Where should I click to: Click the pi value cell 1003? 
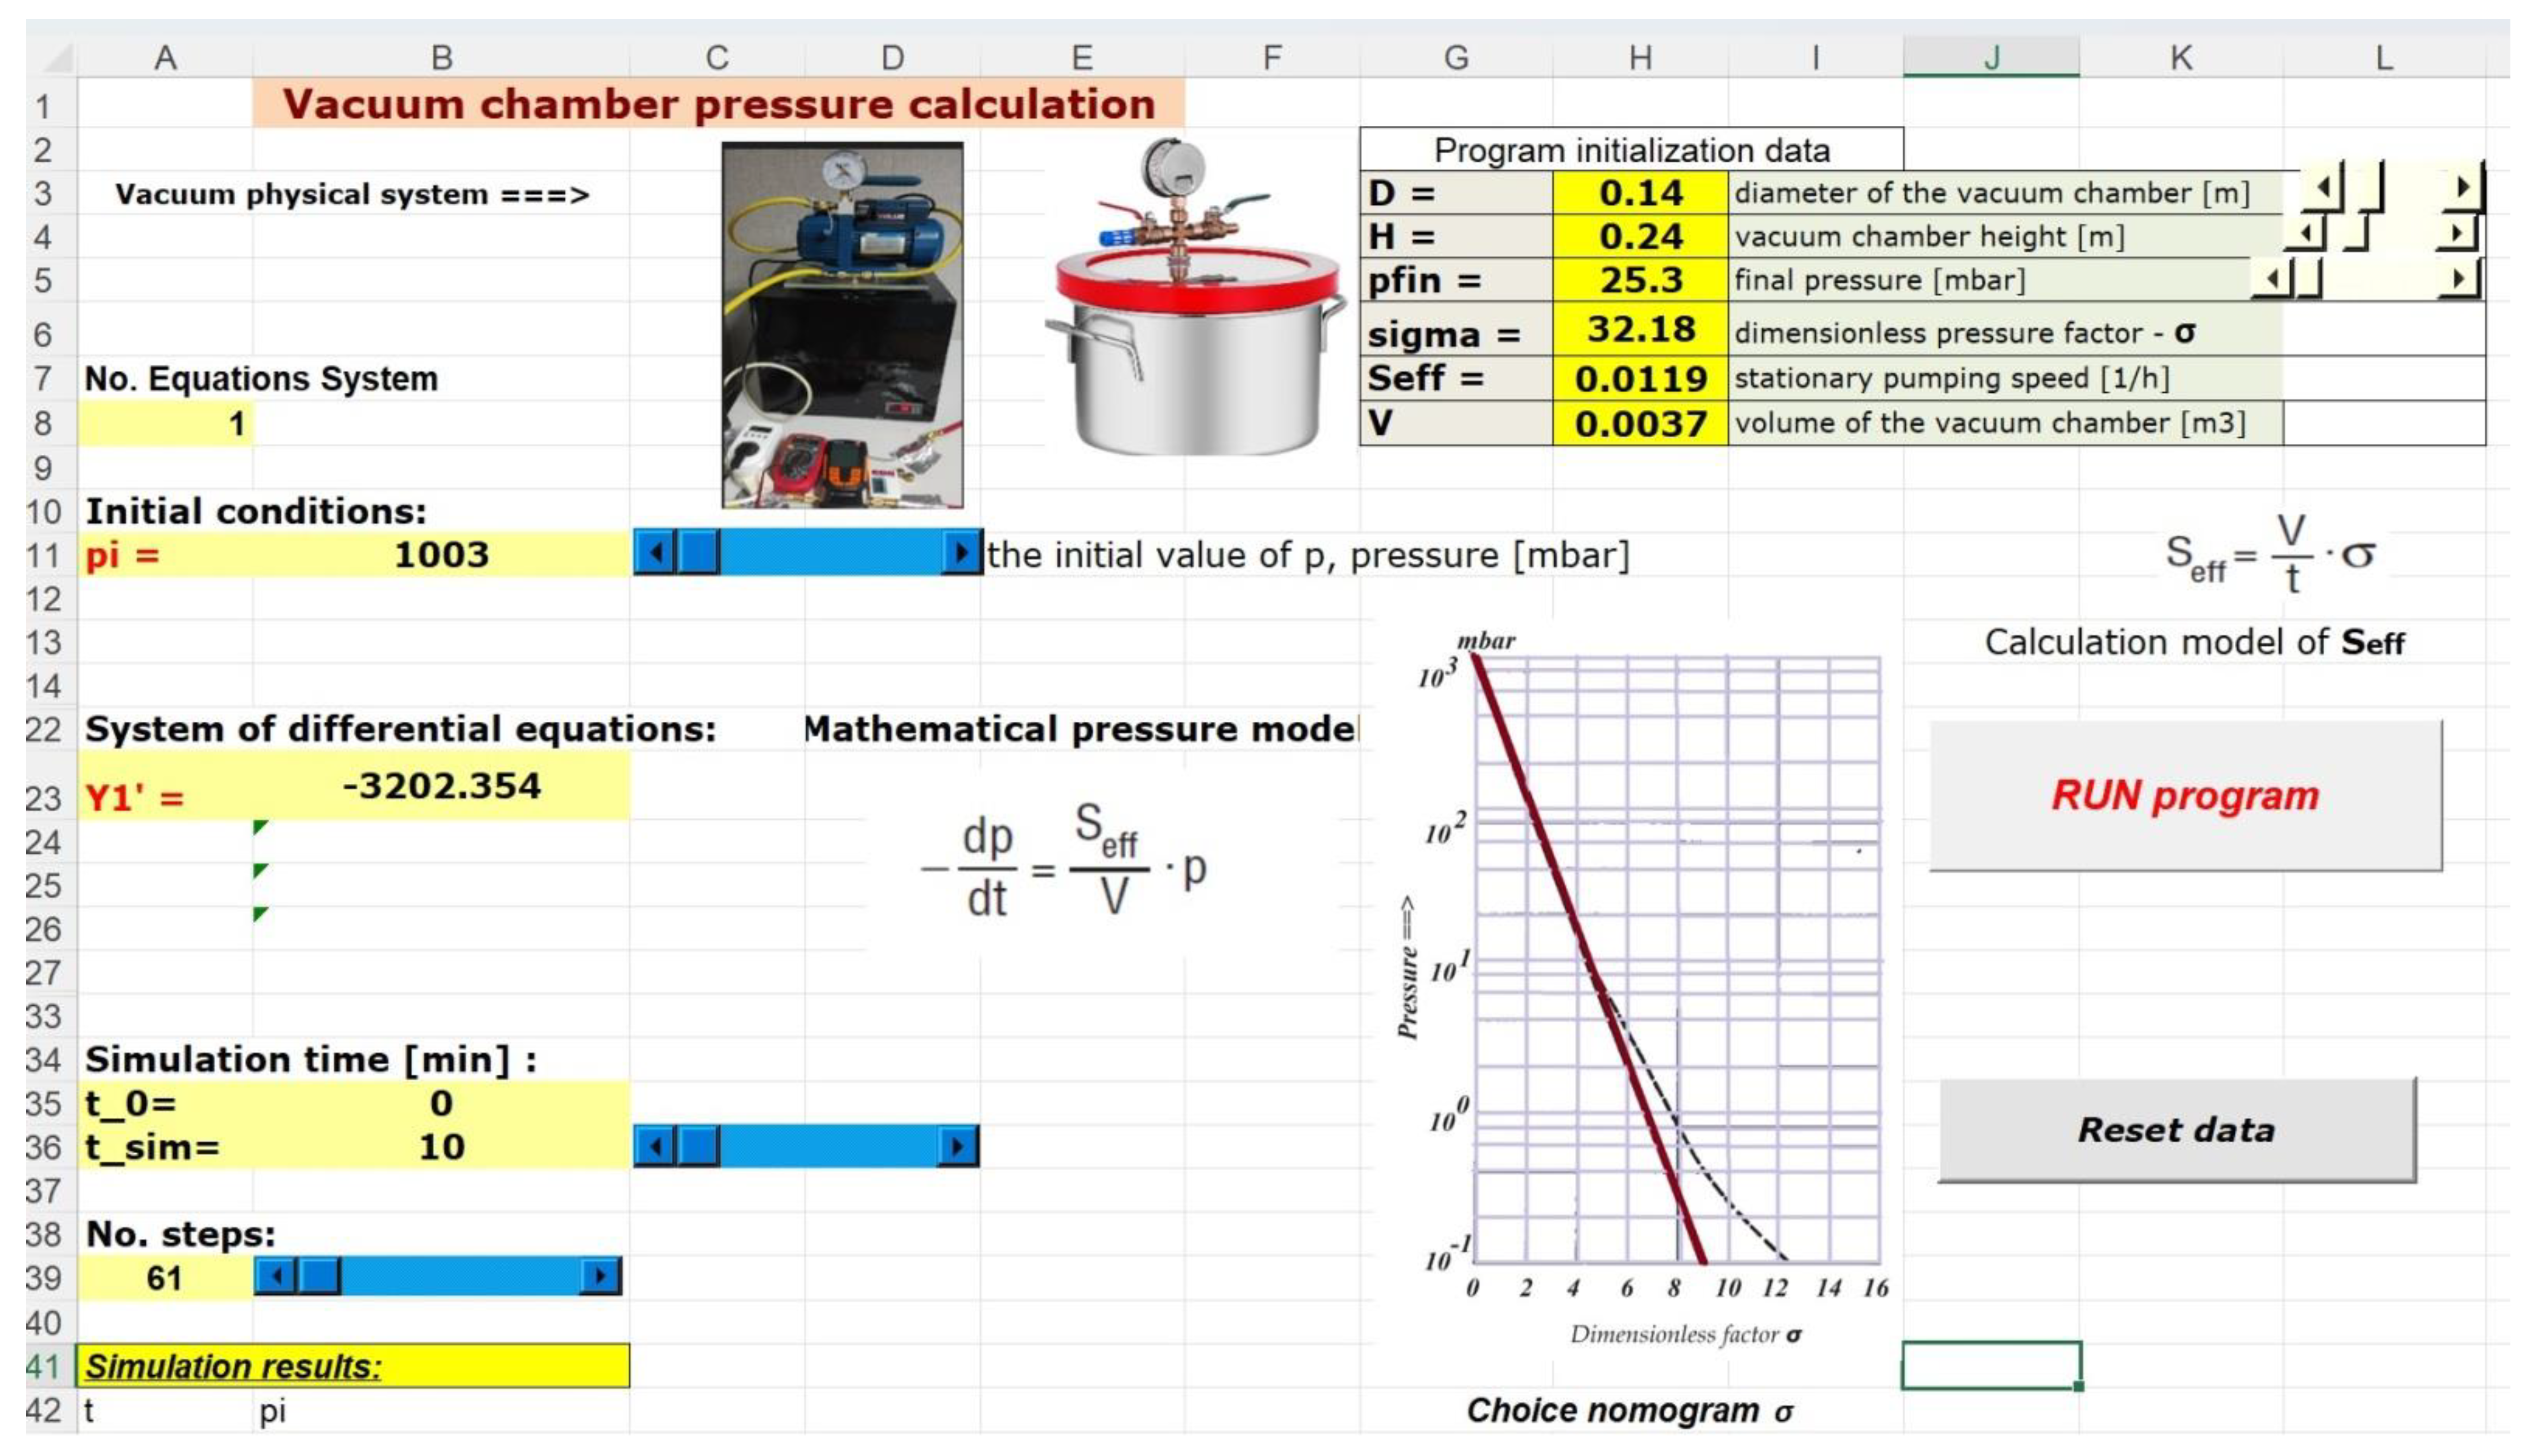441,555
